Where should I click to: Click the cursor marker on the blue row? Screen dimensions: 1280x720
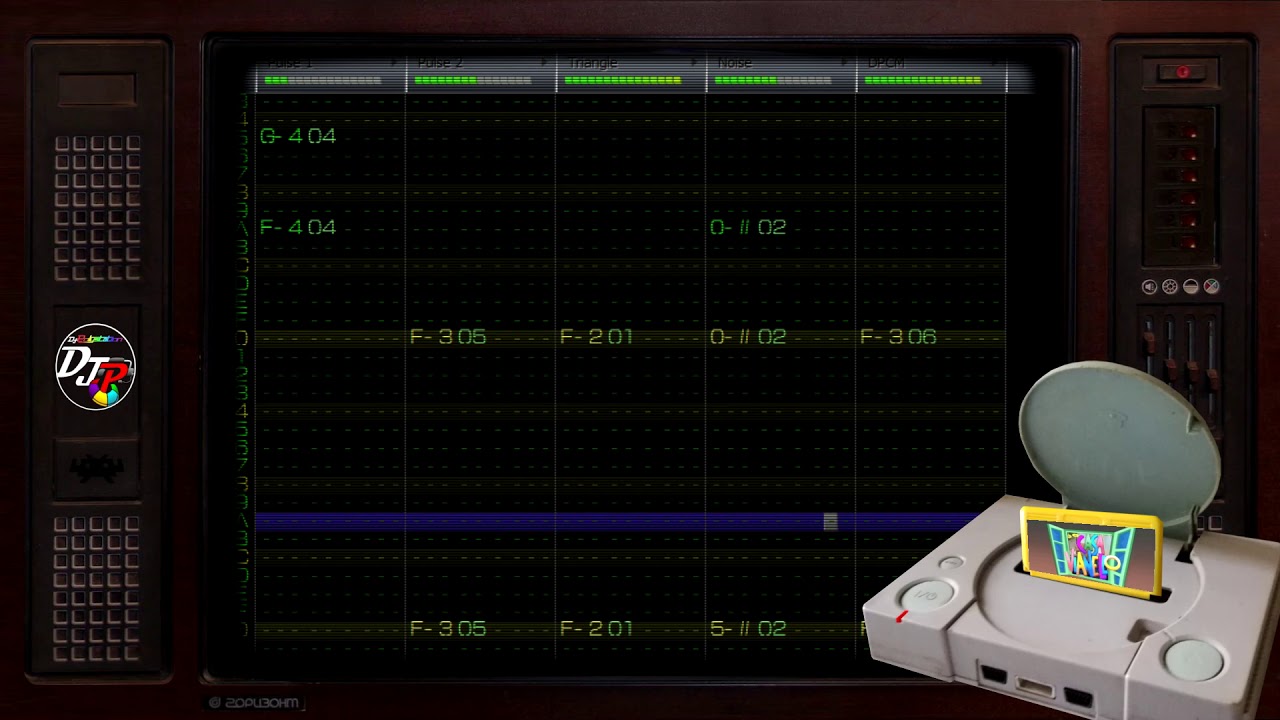830,521
